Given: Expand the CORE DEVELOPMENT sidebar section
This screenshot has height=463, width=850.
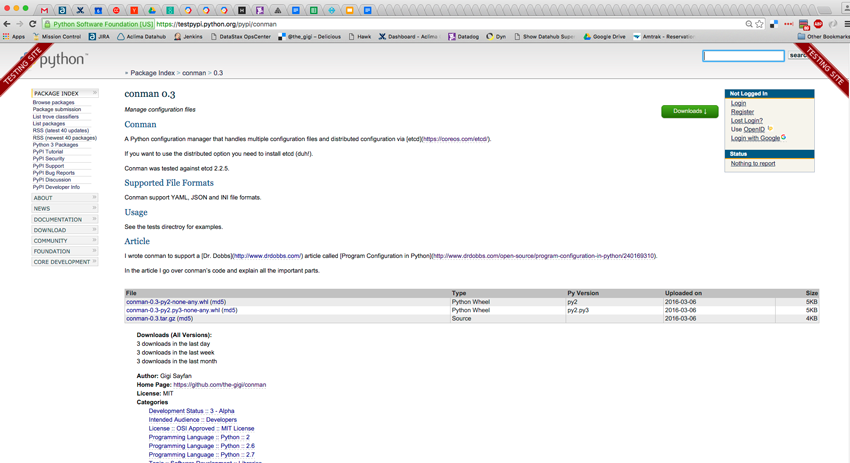Looking at the screenshot, I should click(65, 262).
